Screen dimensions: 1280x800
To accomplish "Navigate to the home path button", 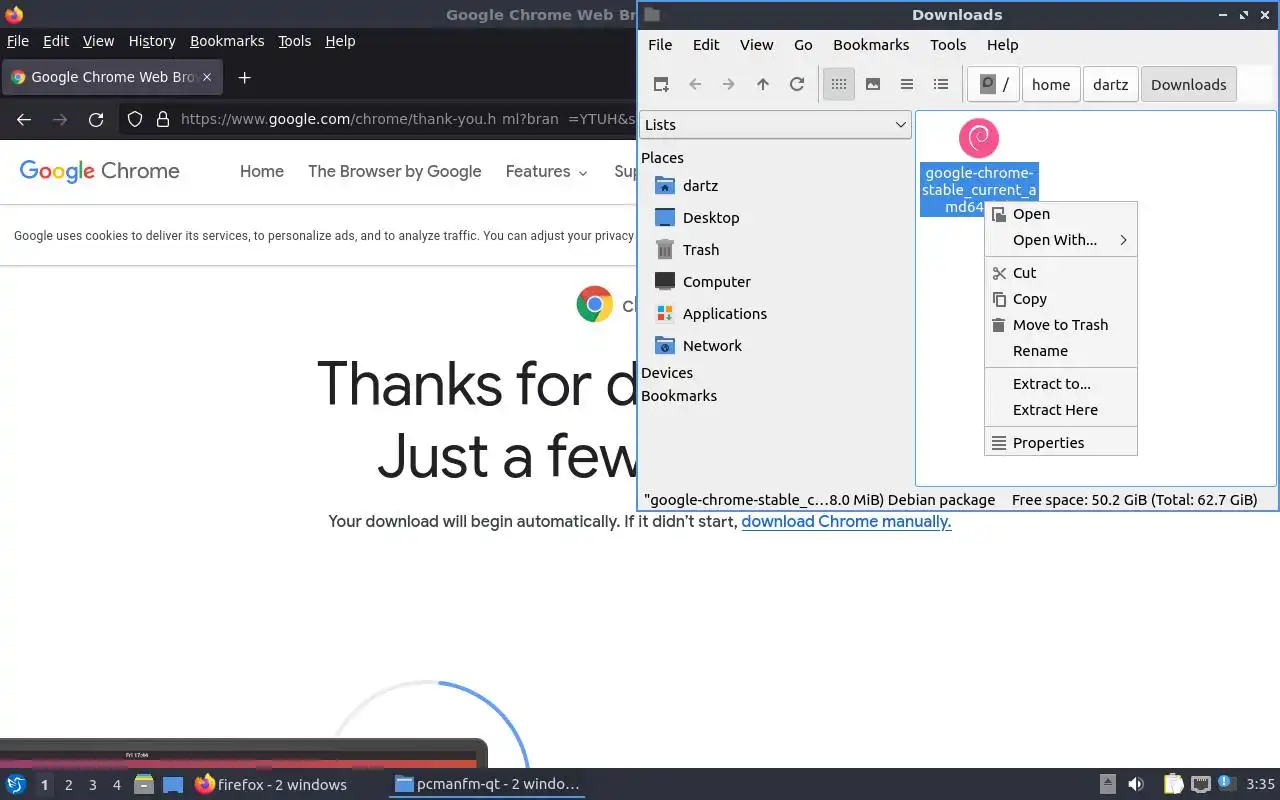I will [1051, 84].
